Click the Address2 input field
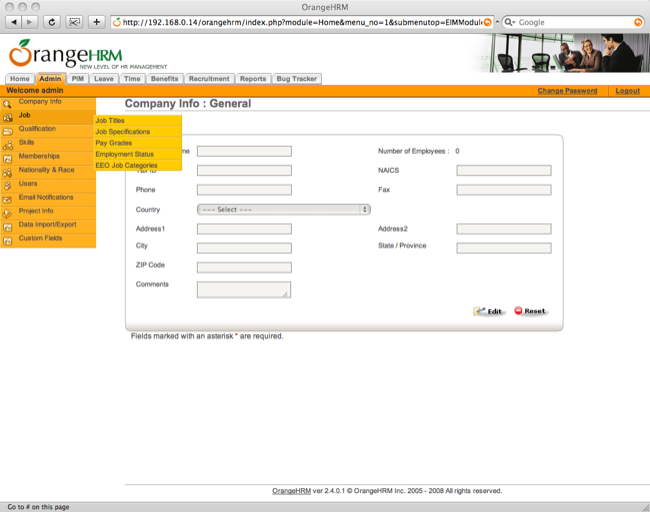650x512 pixels. point(504,229)
